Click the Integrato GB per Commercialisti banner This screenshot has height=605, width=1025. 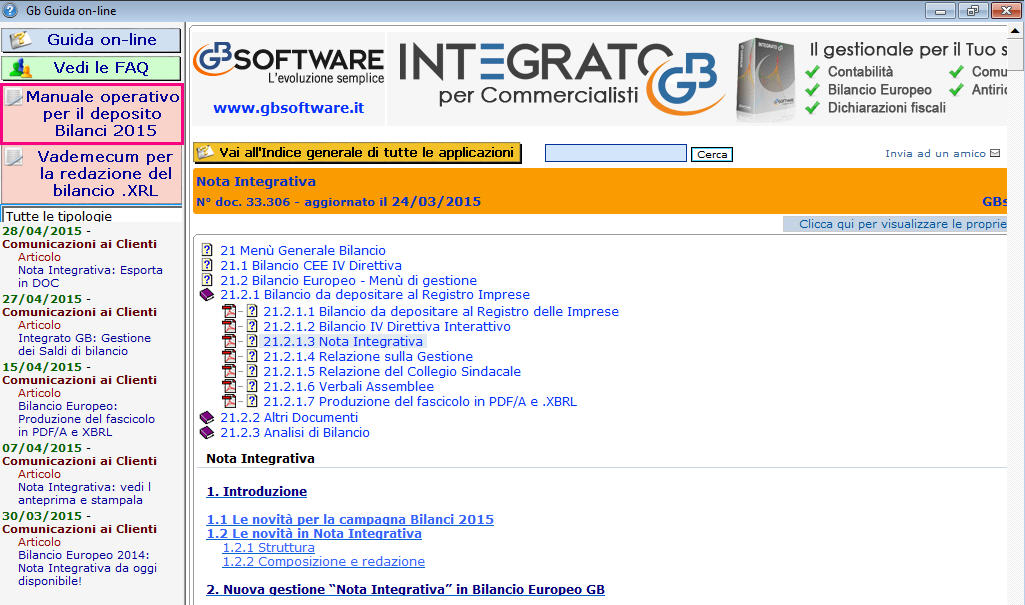(560, 77)
